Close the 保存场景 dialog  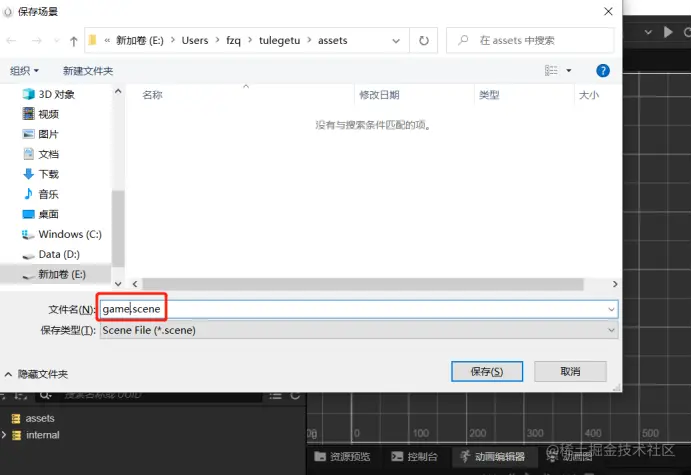point(608,11)
